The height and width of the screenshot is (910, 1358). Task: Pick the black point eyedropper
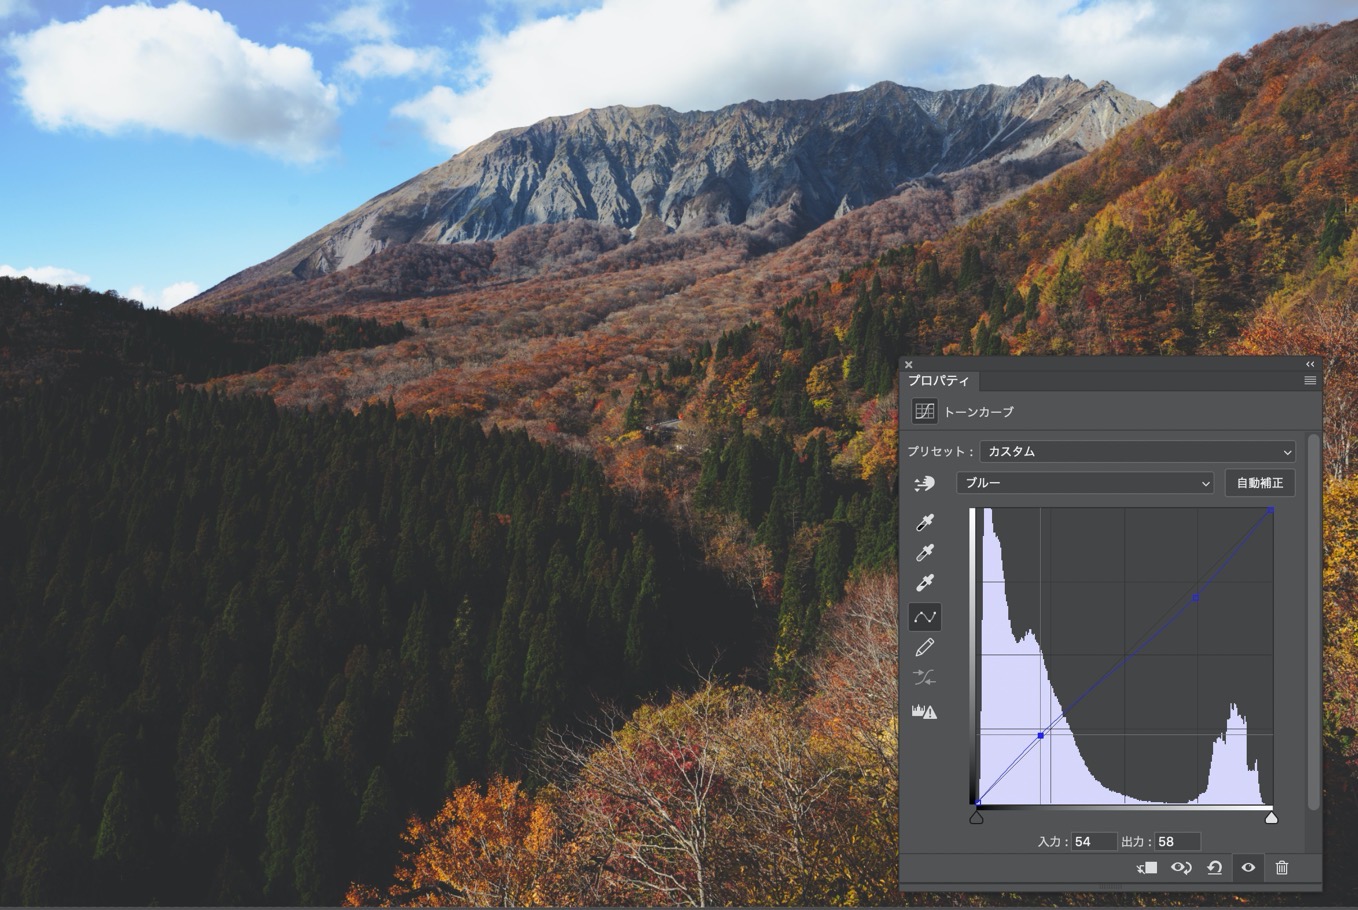[925, 523]
